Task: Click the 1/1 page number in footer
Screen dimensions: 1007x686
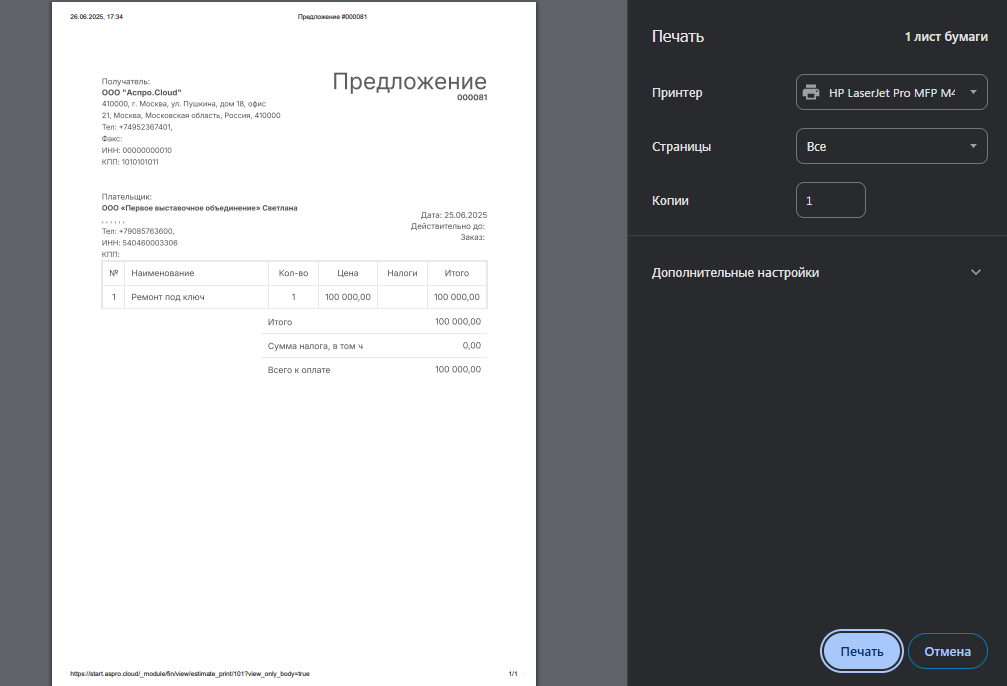Action: point(512,674)
